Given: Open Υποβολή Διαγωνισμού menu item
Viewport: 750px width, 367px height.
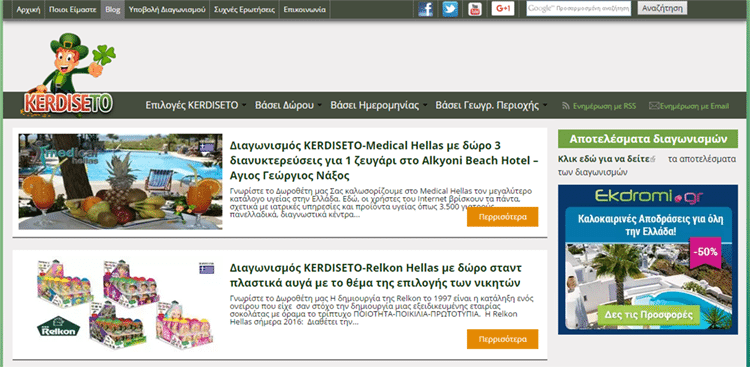Looking at the screenshot, I should pos(167,10).
